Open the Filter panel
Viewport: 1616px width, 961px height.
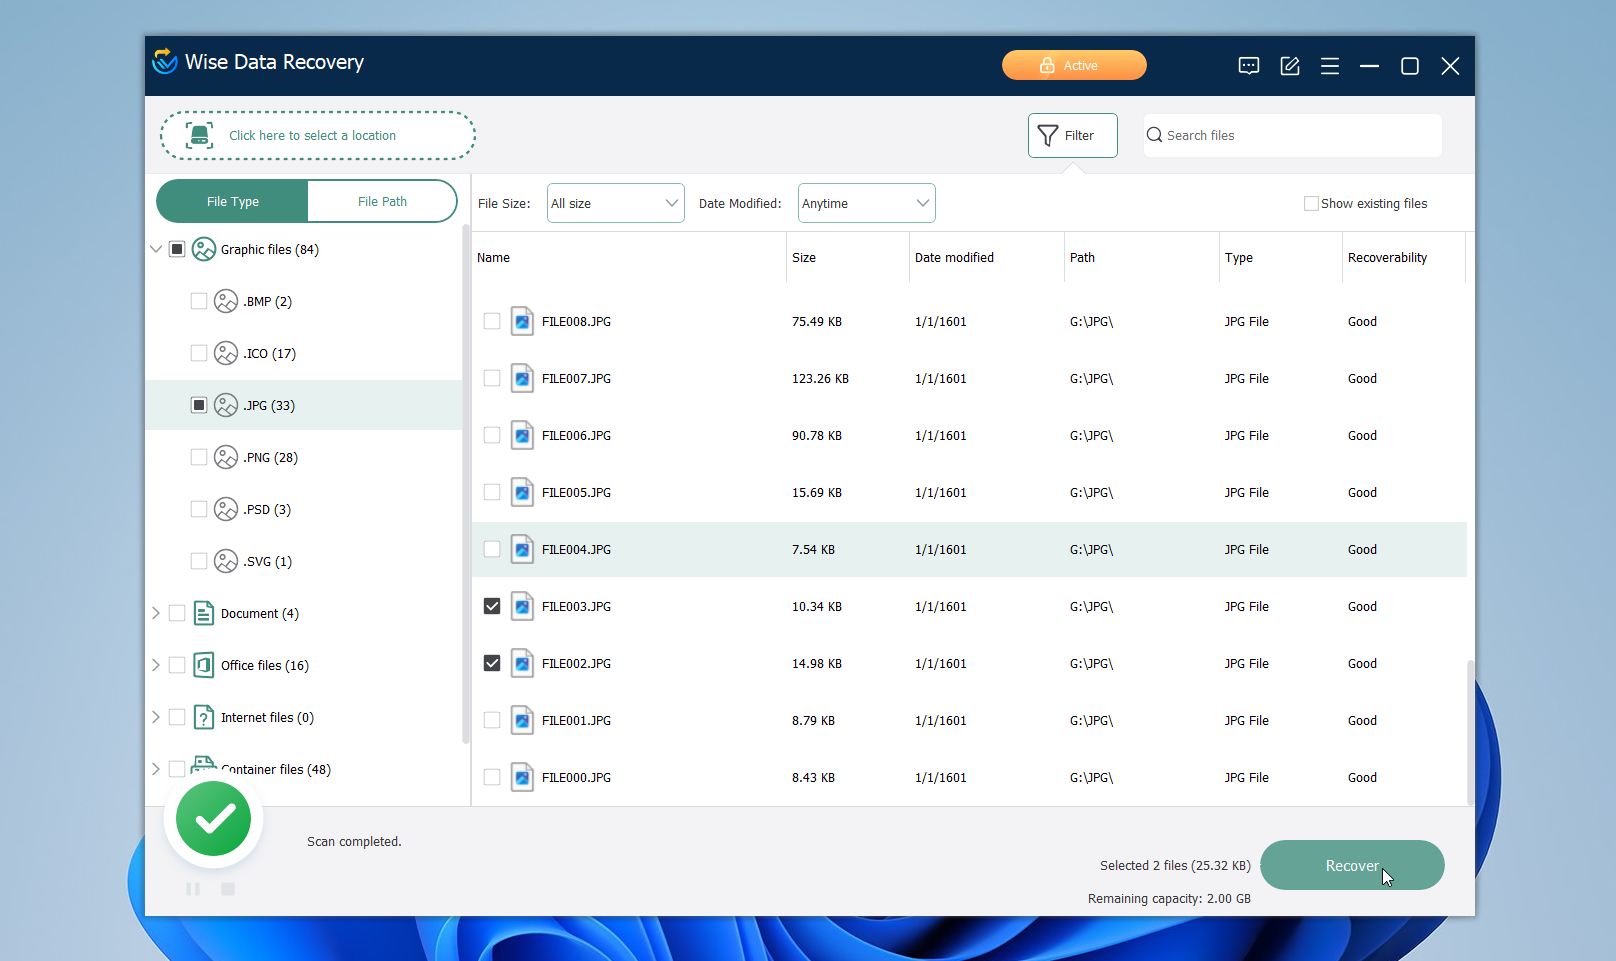[x=1071, y=135]
